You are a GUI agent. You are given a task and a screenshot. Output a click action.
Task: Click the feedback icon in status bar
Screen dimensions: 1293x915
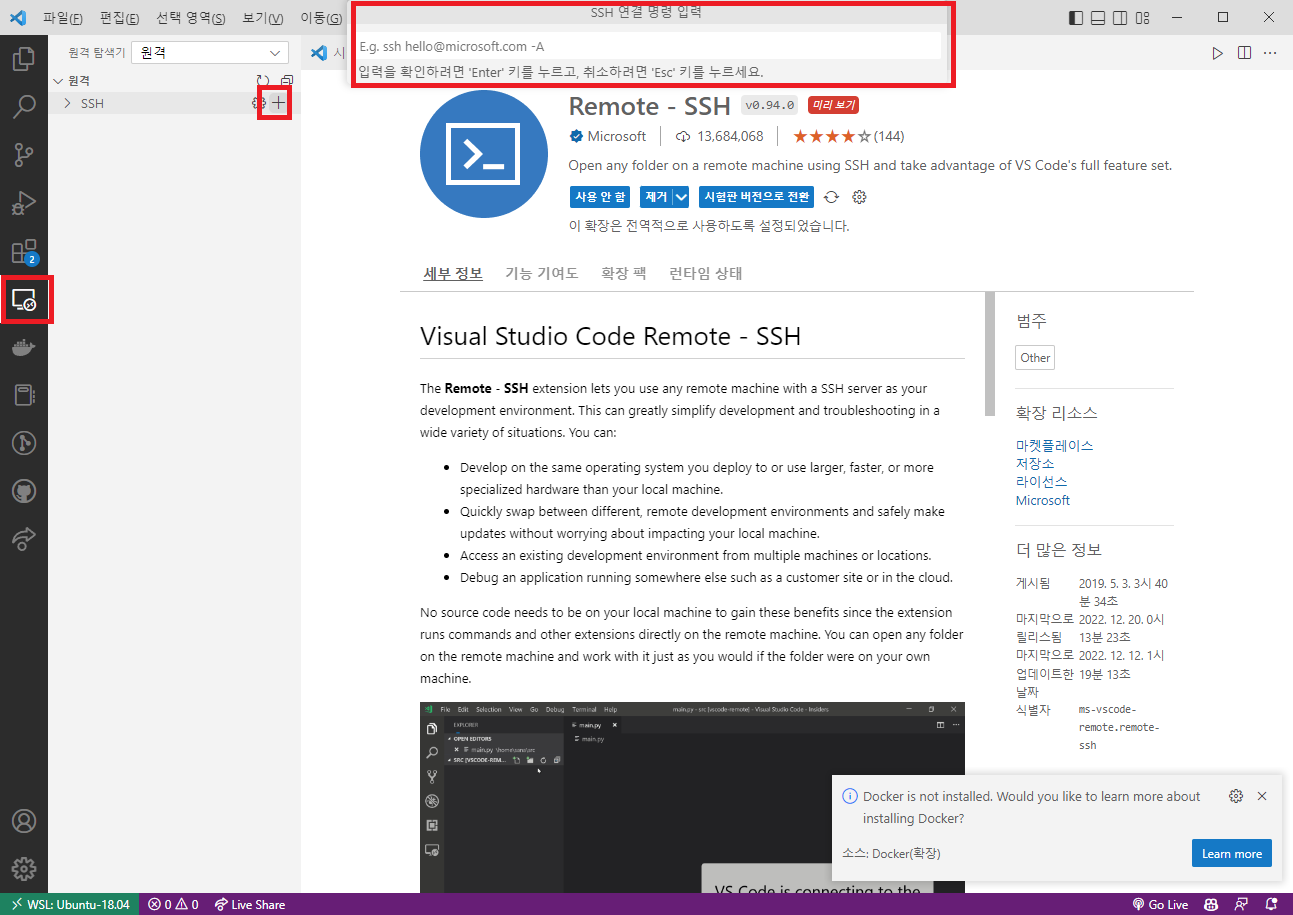[1241, 904]
